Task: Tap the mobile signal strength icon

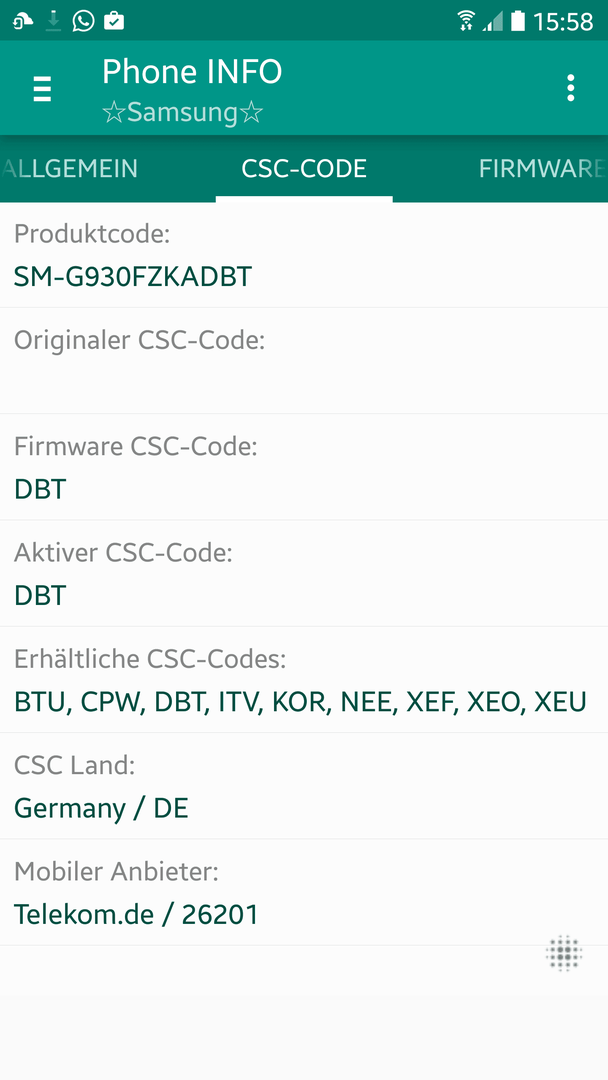Action: click(x=492, y=21)
